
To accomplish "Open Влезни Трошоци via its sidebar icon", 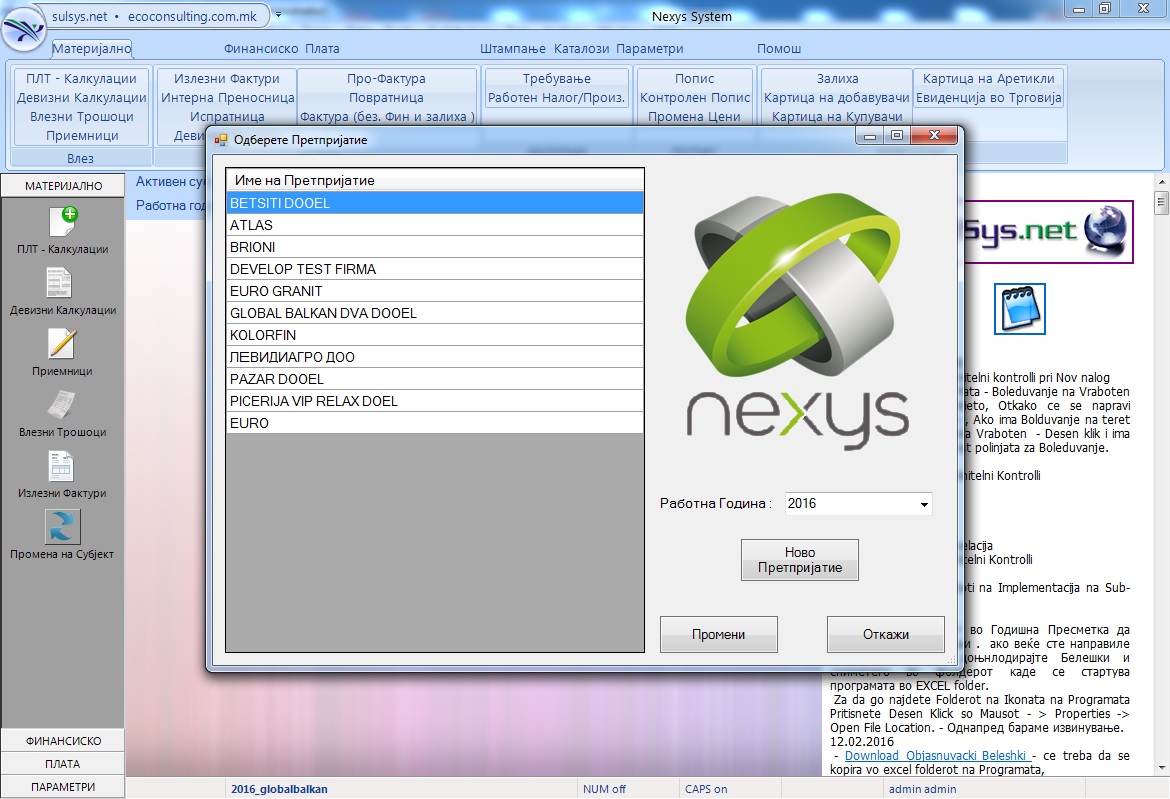I will [61, 405].
